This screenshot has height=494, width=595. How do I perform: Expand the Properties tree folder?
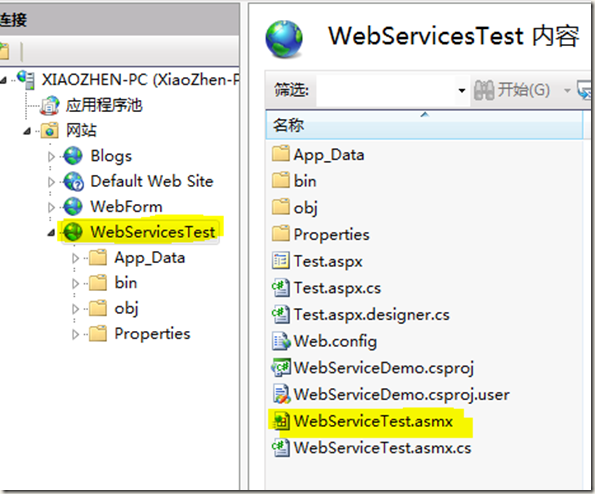click(x=76, y=334)
